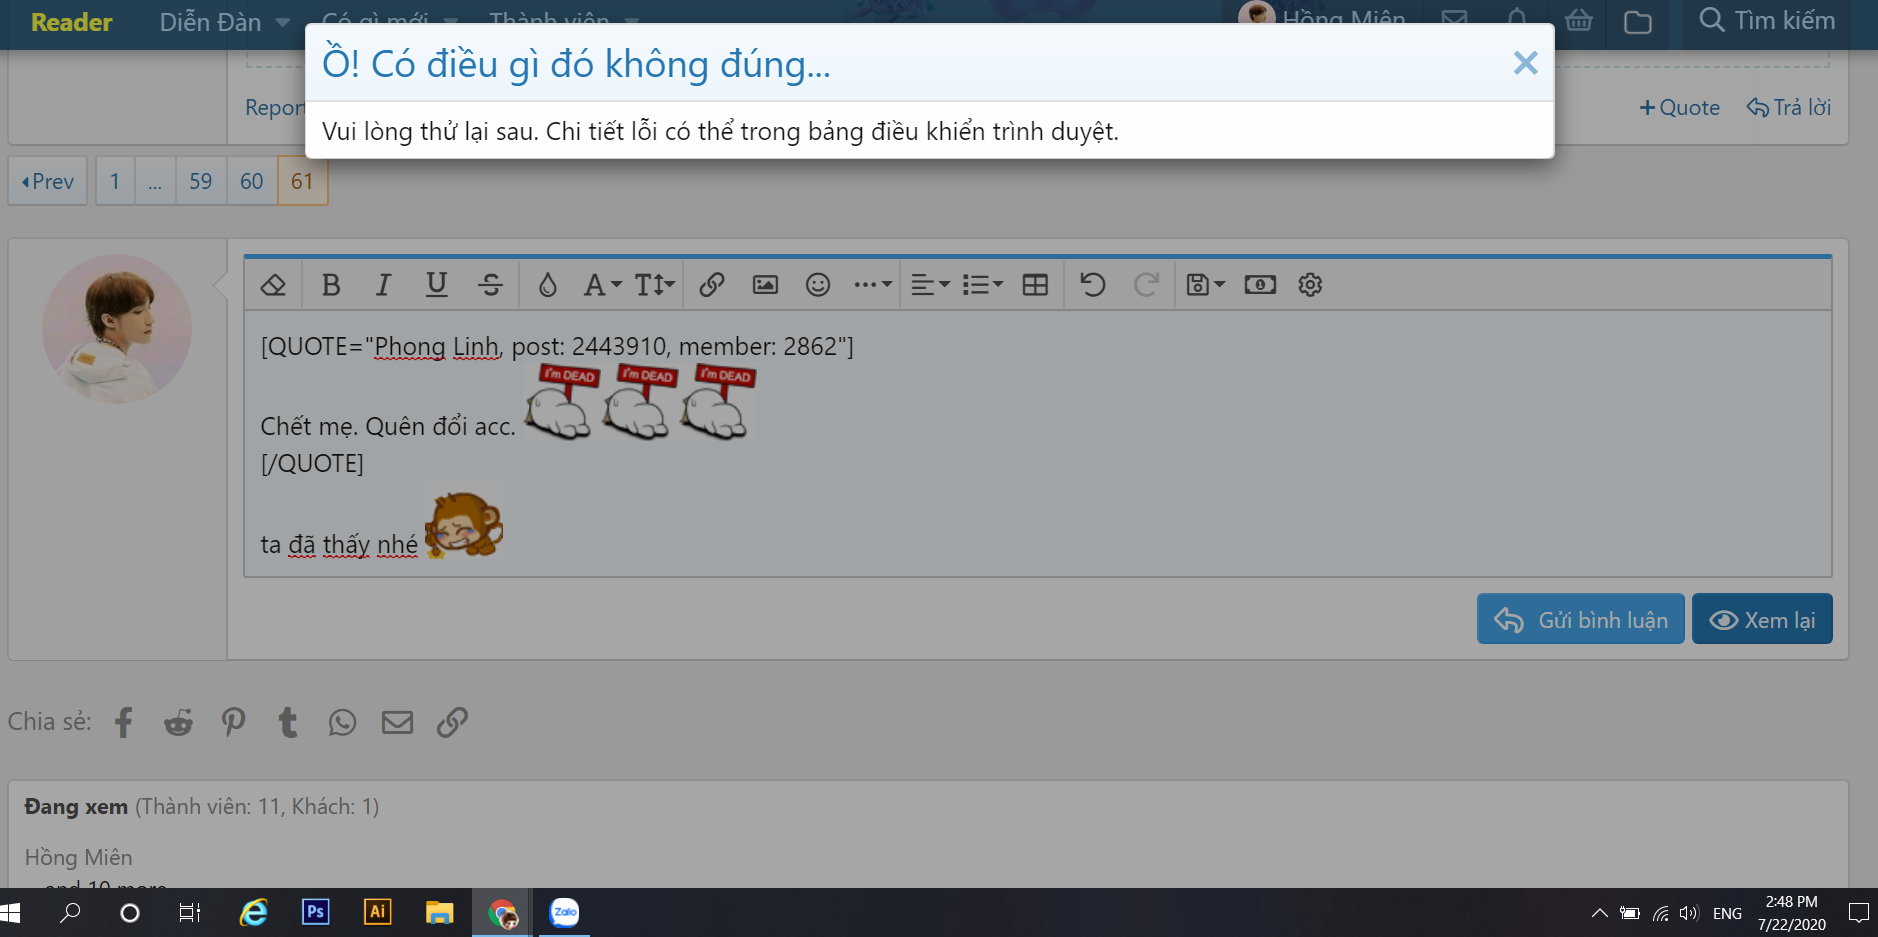Click the insert table icon
The width and height of the screenshot is (1878, 937).
(1035, 286)
